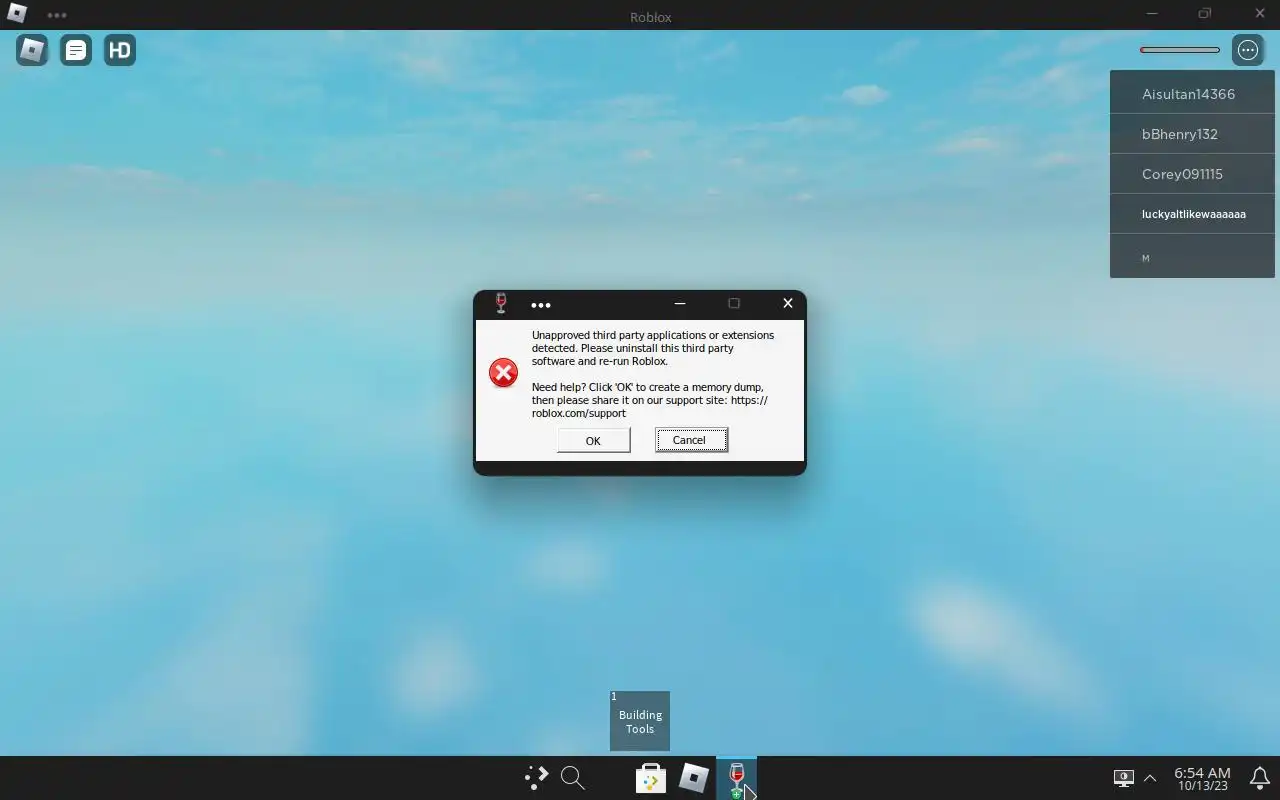Open the dialog's three-dot menu
Screen dimensions: 1280x800
[541, 305]
